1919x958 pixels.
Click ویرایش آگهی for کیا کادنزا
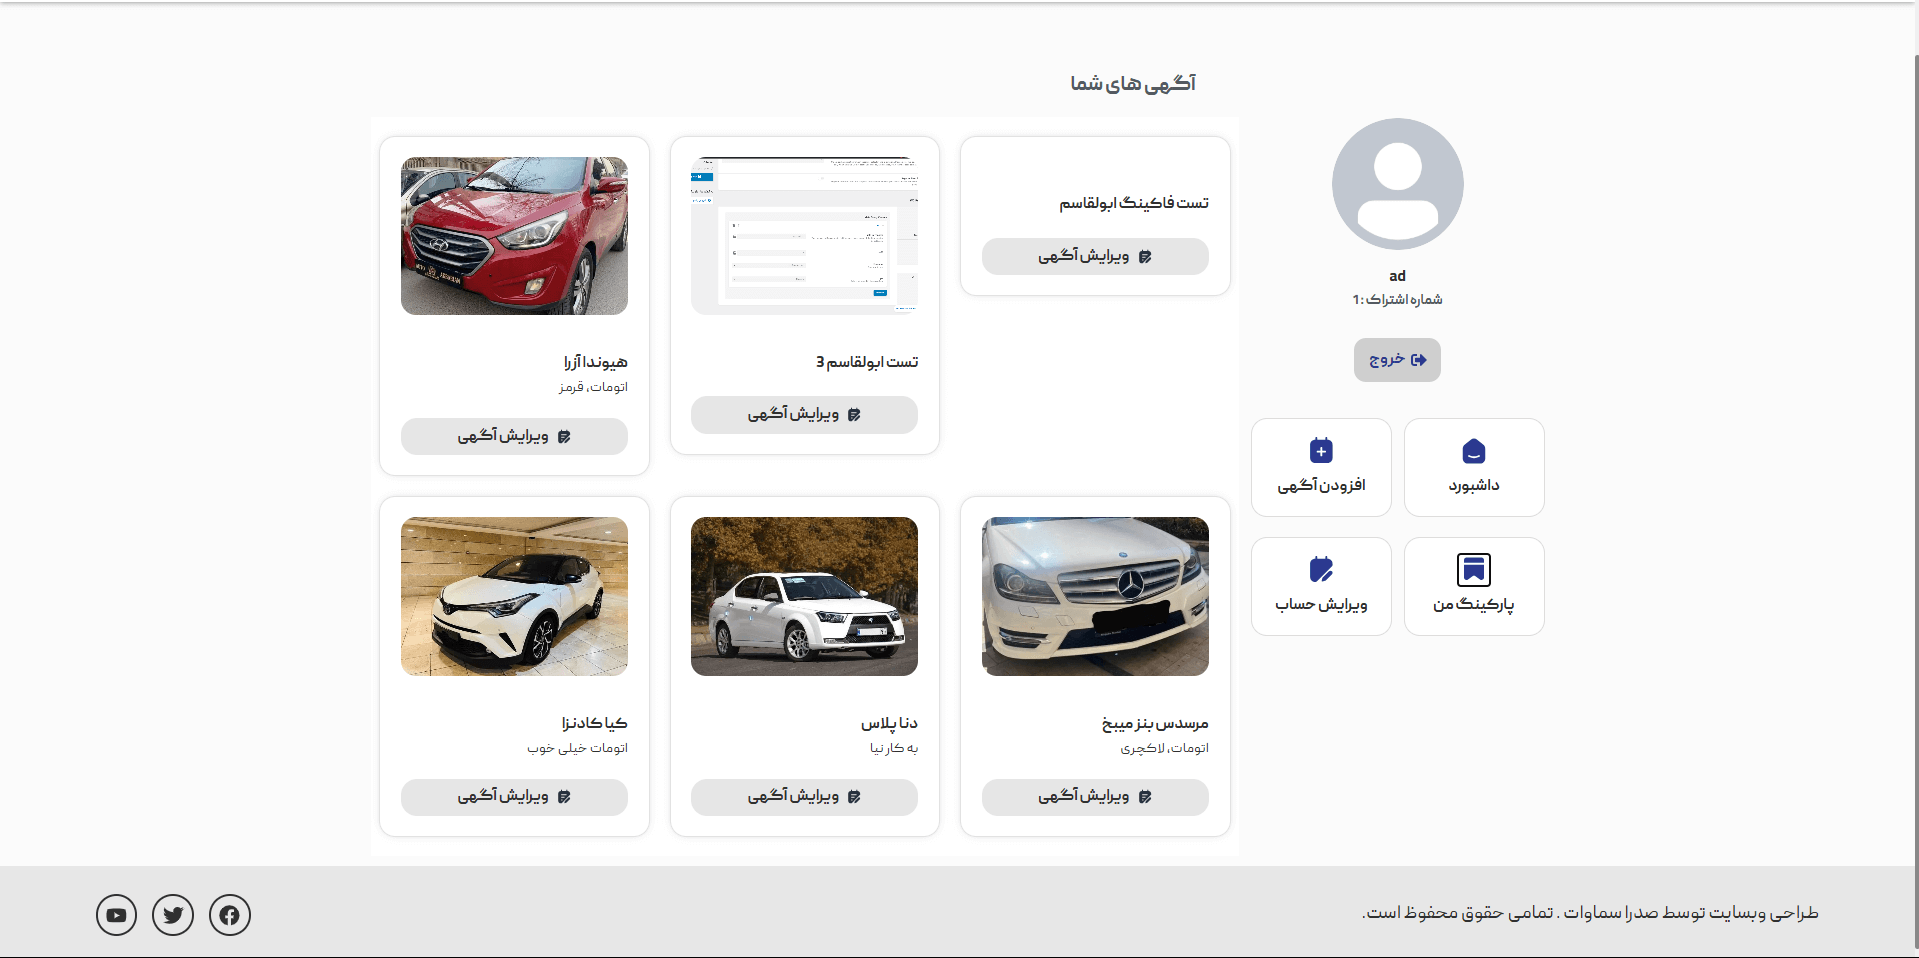[x=514, y=797]
